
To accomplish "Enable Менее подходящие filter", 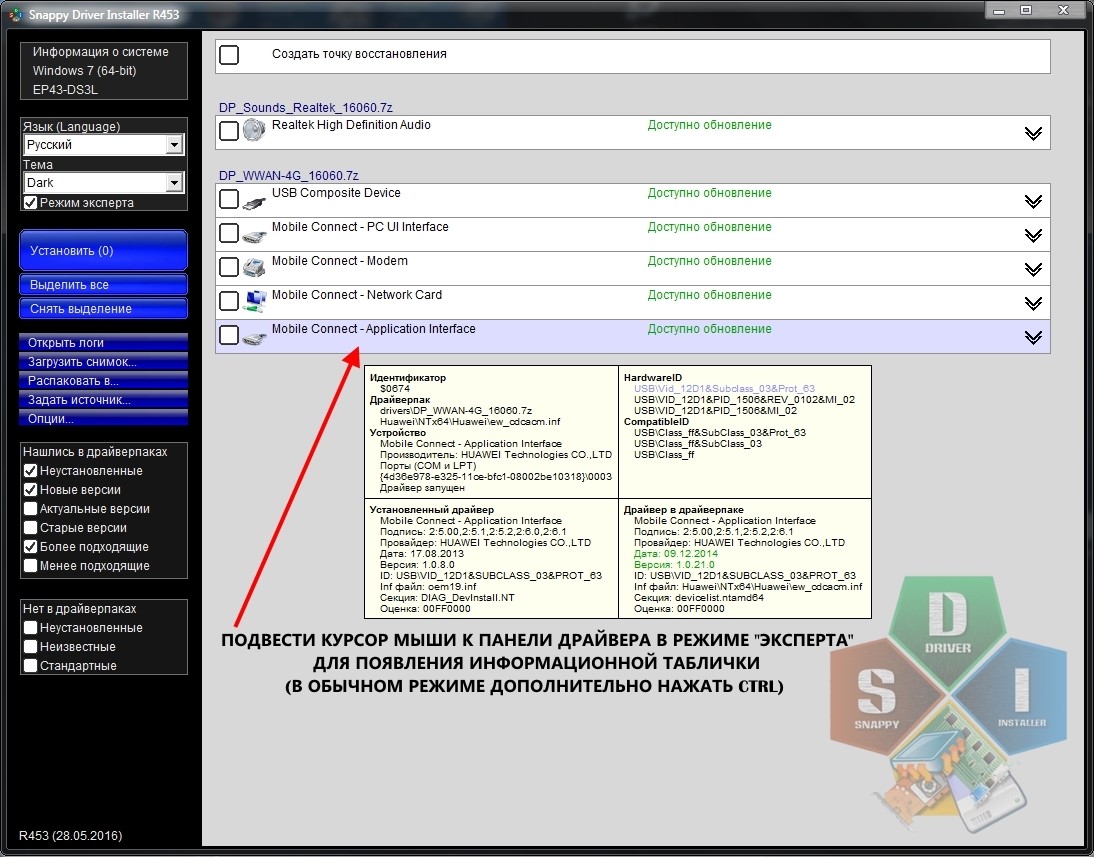I will point(30,565).
